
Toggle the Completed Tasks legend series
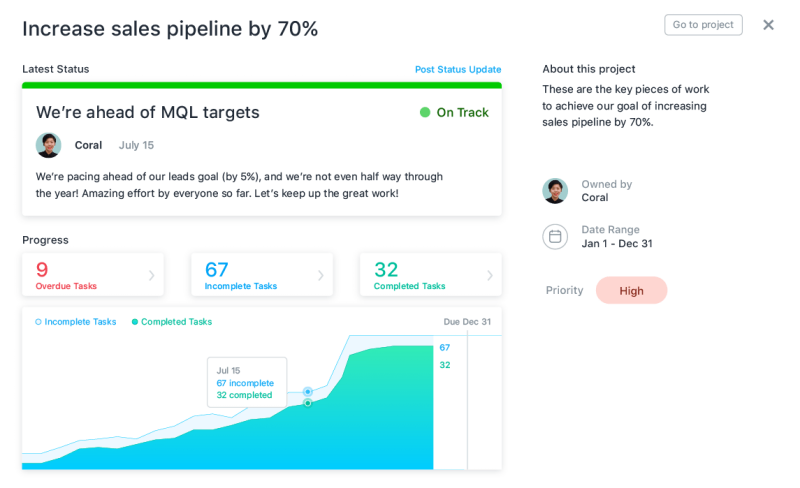(x=172, y=322)
